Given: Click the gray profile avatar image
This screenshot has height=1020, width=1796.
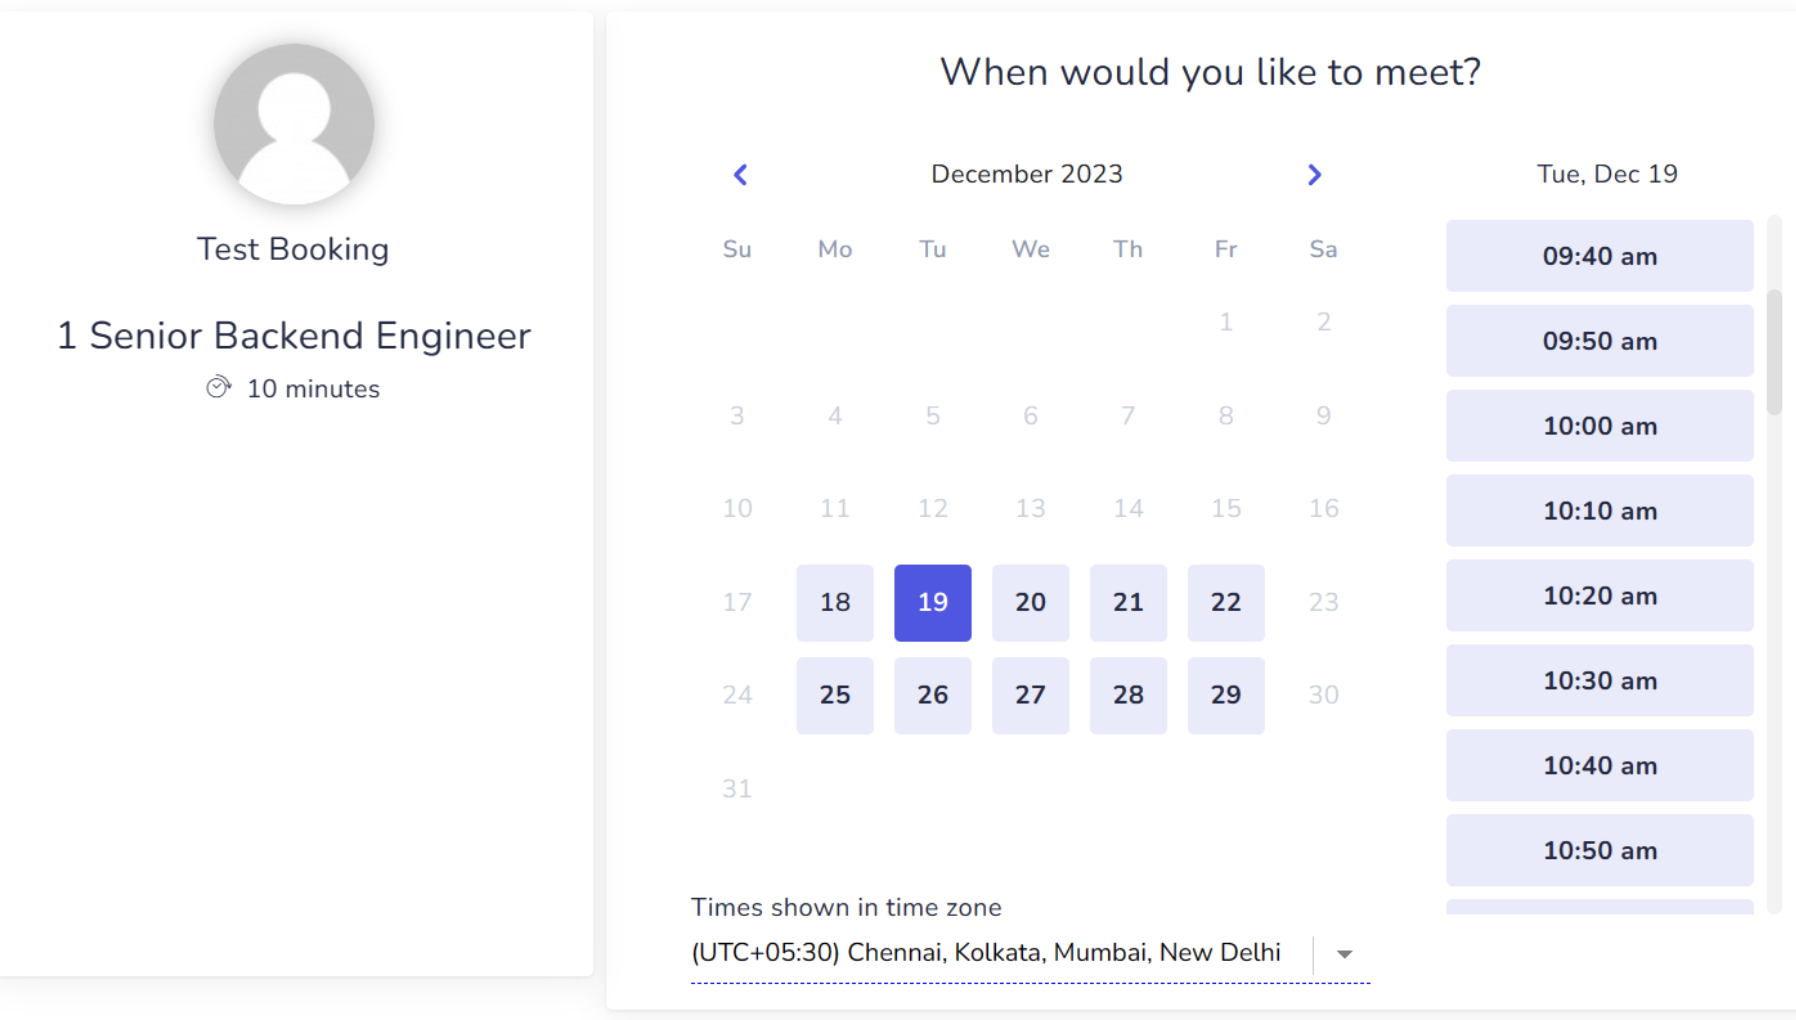Looking at the screenshot, I should point(294,124).
